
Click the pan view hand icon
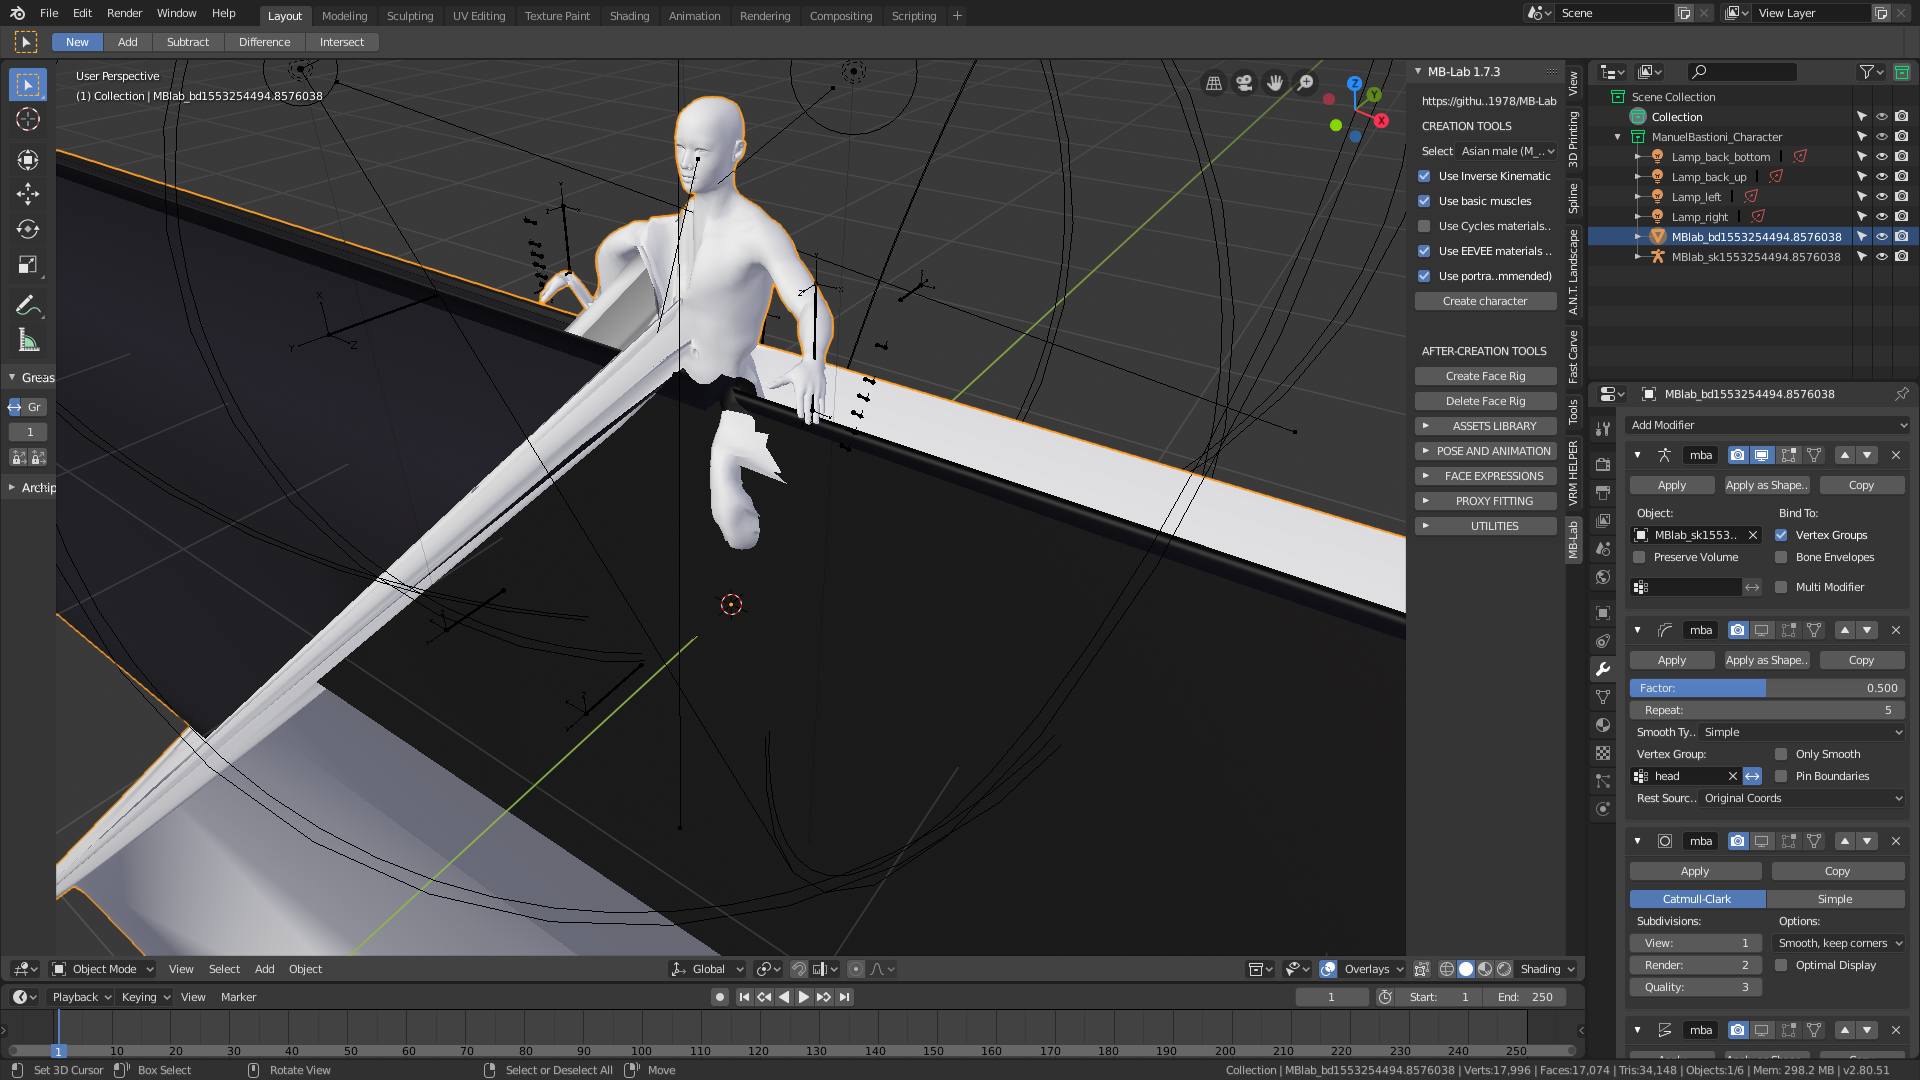pyautogui.click(x=1275, y=83)
